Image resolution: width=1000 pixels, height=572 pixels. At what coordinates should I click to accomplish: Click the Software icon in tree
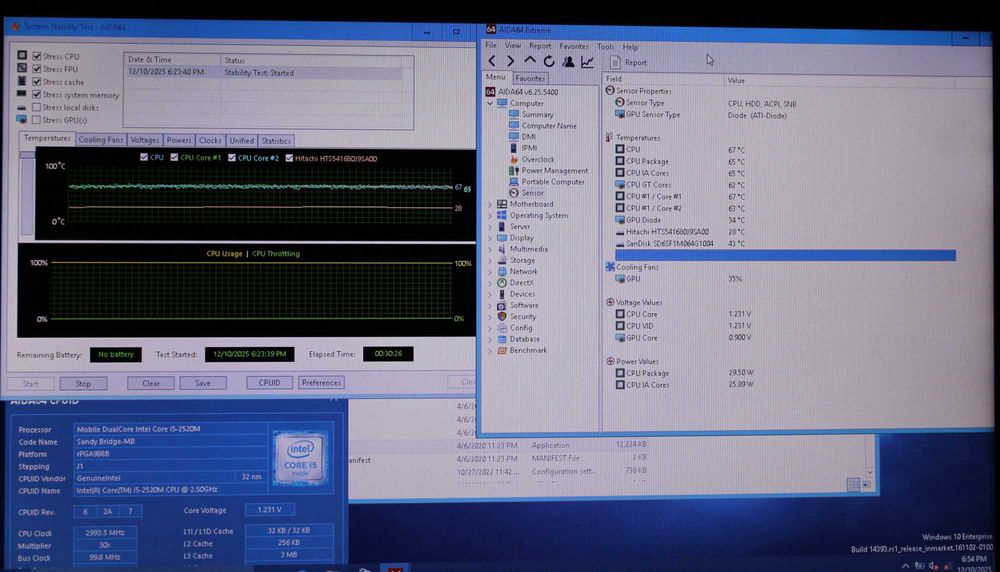502,305
